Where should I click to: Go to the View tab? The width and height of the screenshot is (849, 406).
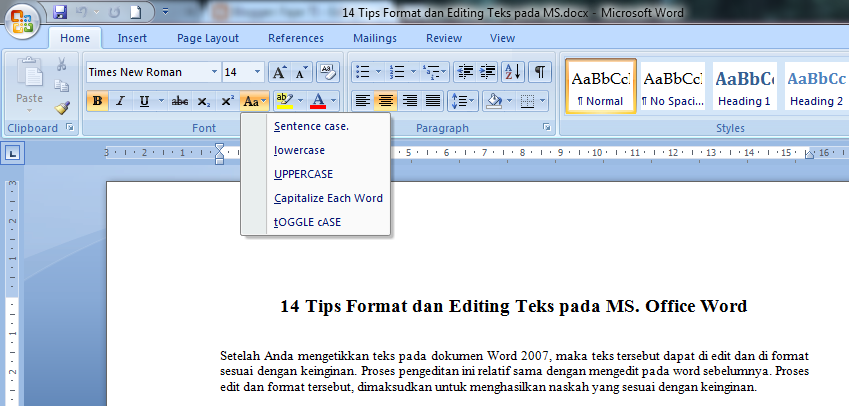coord(502,38)
